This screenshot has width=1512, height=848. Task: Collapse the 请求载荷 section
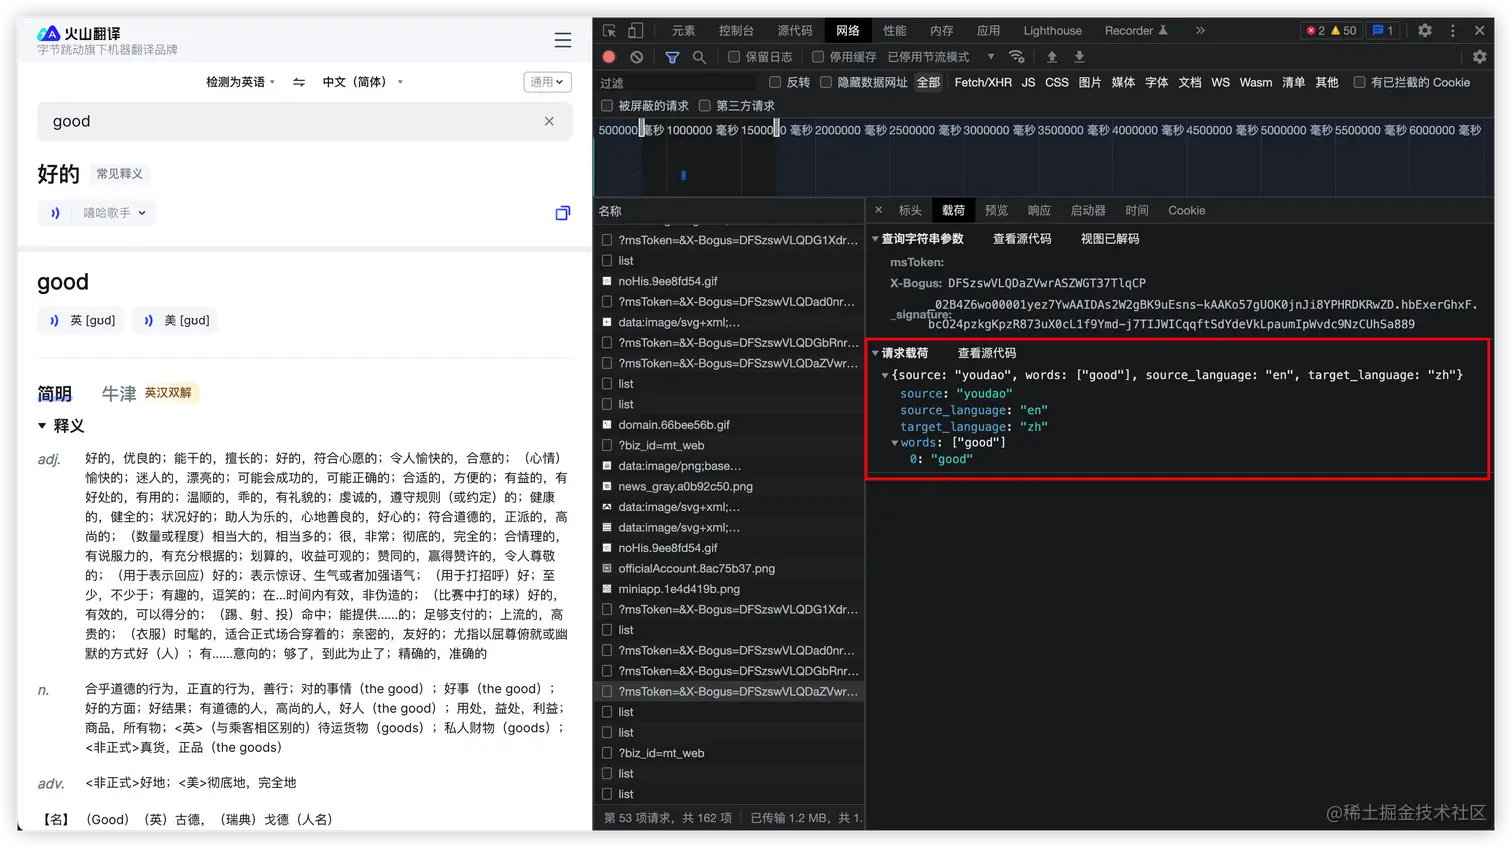click(876, 353)
